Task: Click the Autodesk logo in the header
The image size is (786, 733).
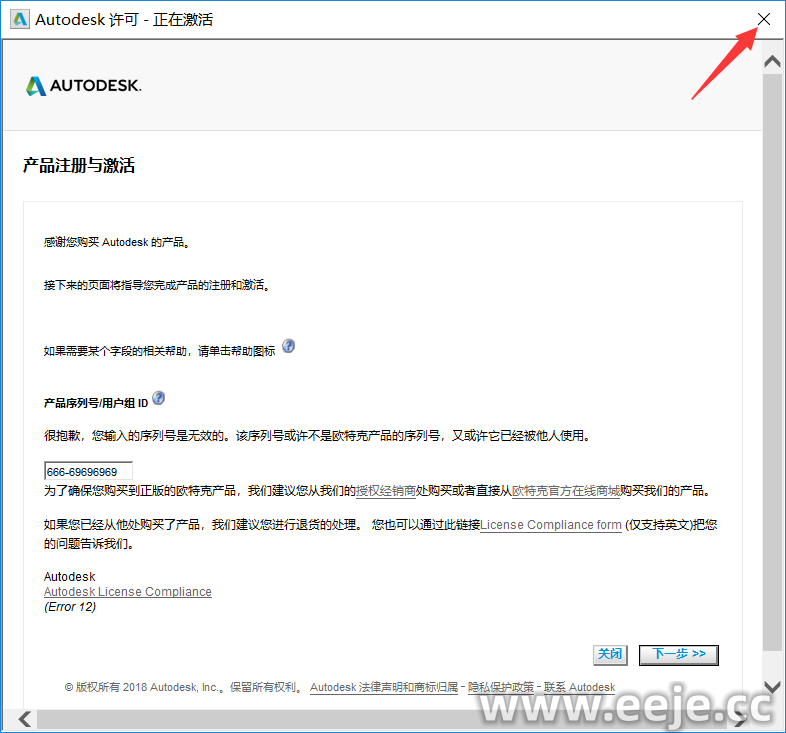Action: [83, 86]
